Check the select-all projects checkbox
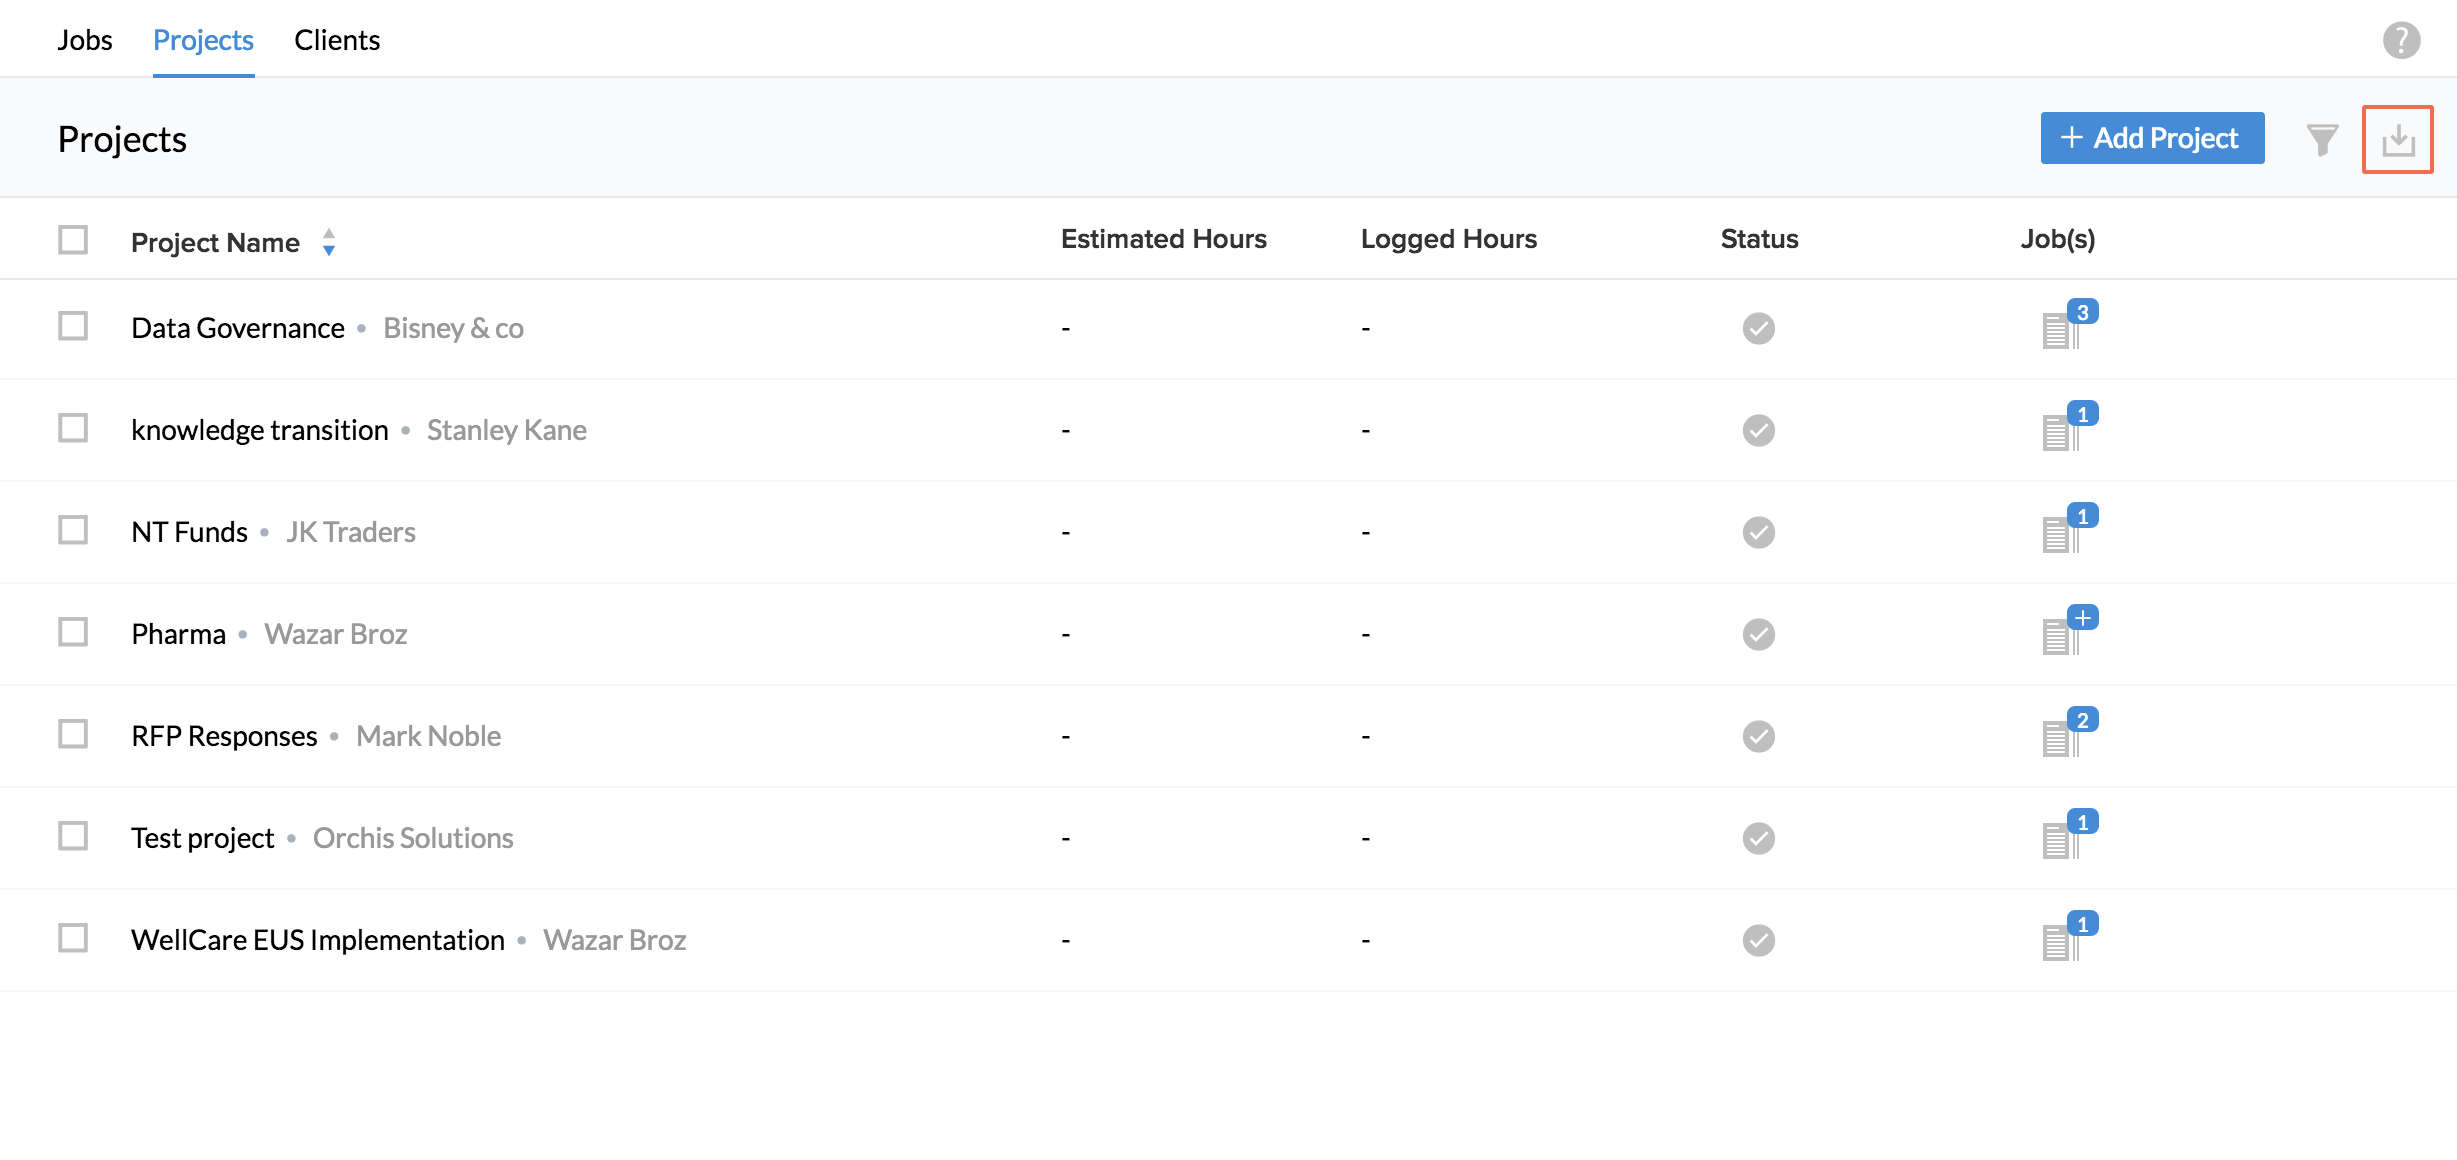Screen dimensions: 2457x1160 [x=73, y=240]
